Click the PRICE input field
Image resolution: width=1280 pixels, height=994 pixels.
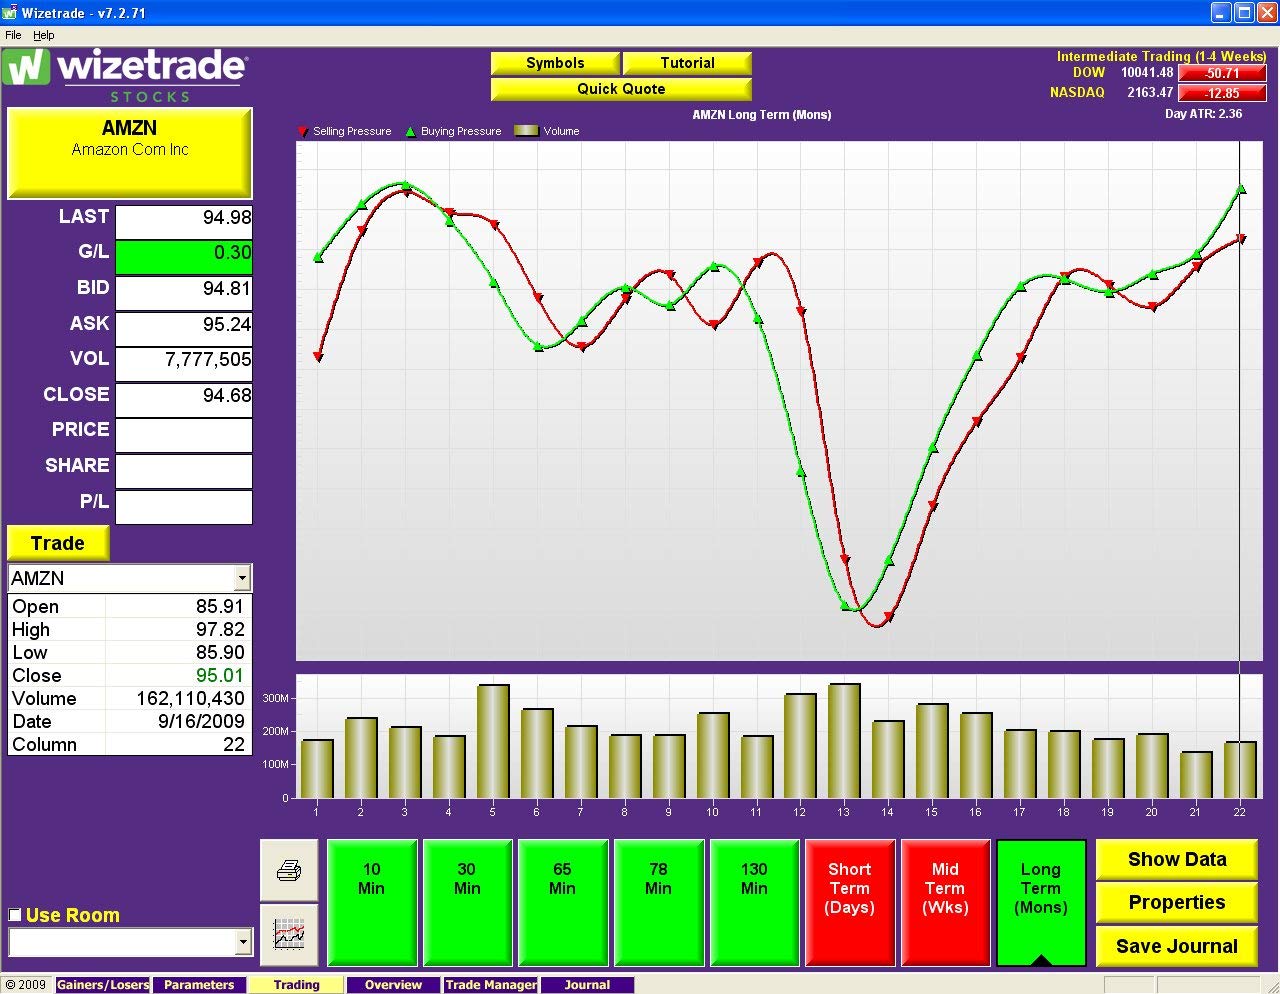pyautogui.click(x=184, y=435)
